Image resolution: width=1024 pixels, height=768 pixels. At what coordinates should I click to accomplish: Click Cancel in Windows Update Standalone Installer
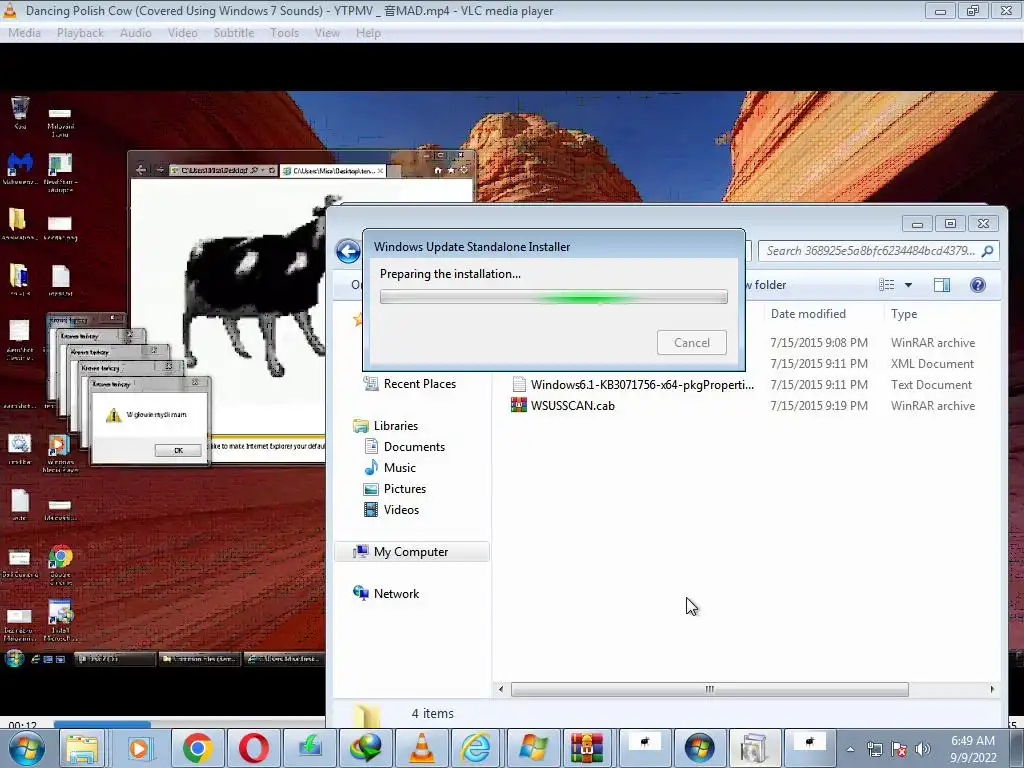click(x=692, y=343)
